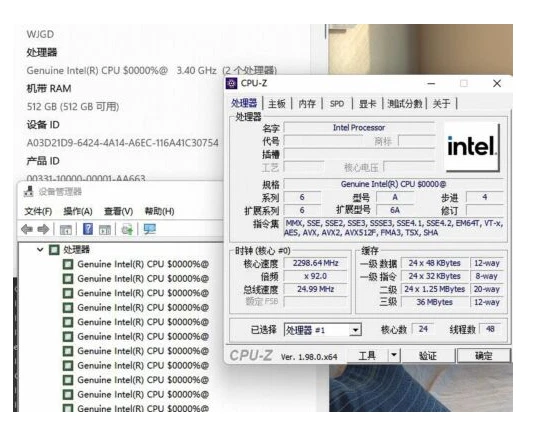Click the Ver. 1.98.0.x64 version text

point(309,357)
